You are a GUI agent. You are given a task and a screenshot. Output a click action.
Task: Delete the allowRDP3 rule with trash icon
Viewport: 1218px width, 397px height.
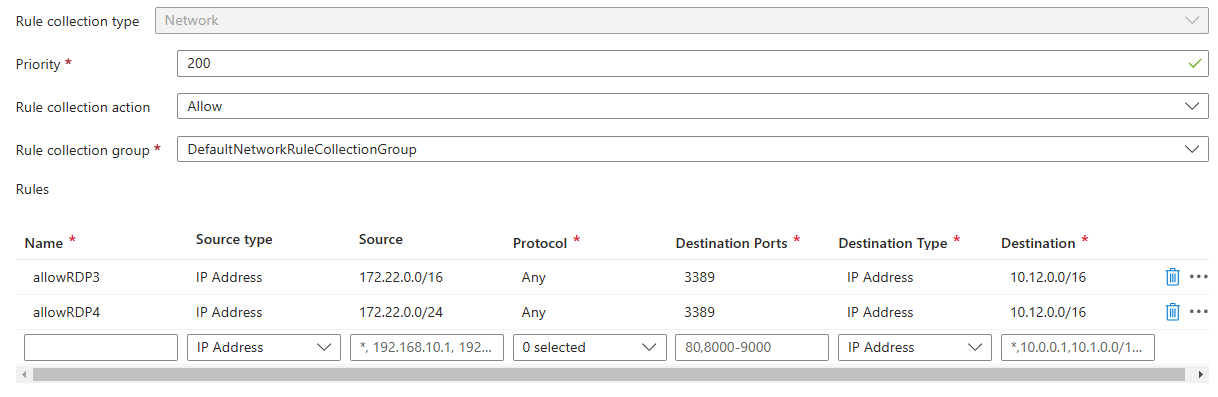[1173, 277]
